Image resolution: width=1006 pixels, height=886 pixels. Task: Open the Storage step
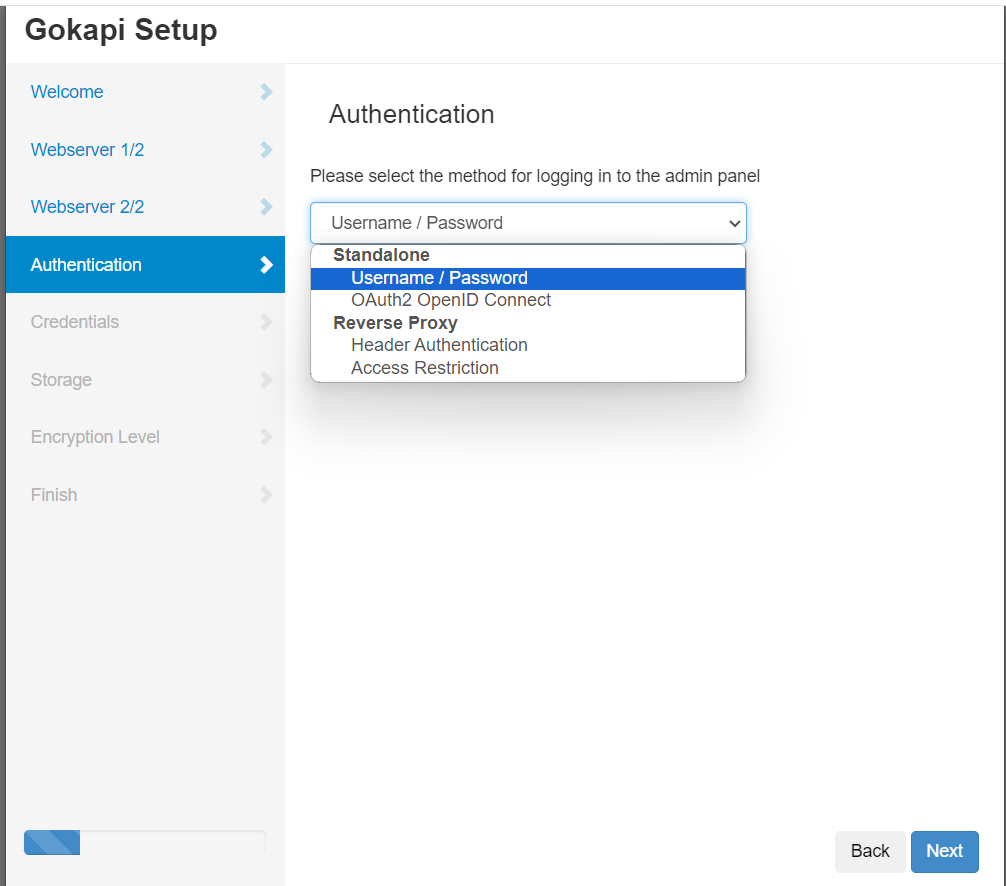[145, 380]
